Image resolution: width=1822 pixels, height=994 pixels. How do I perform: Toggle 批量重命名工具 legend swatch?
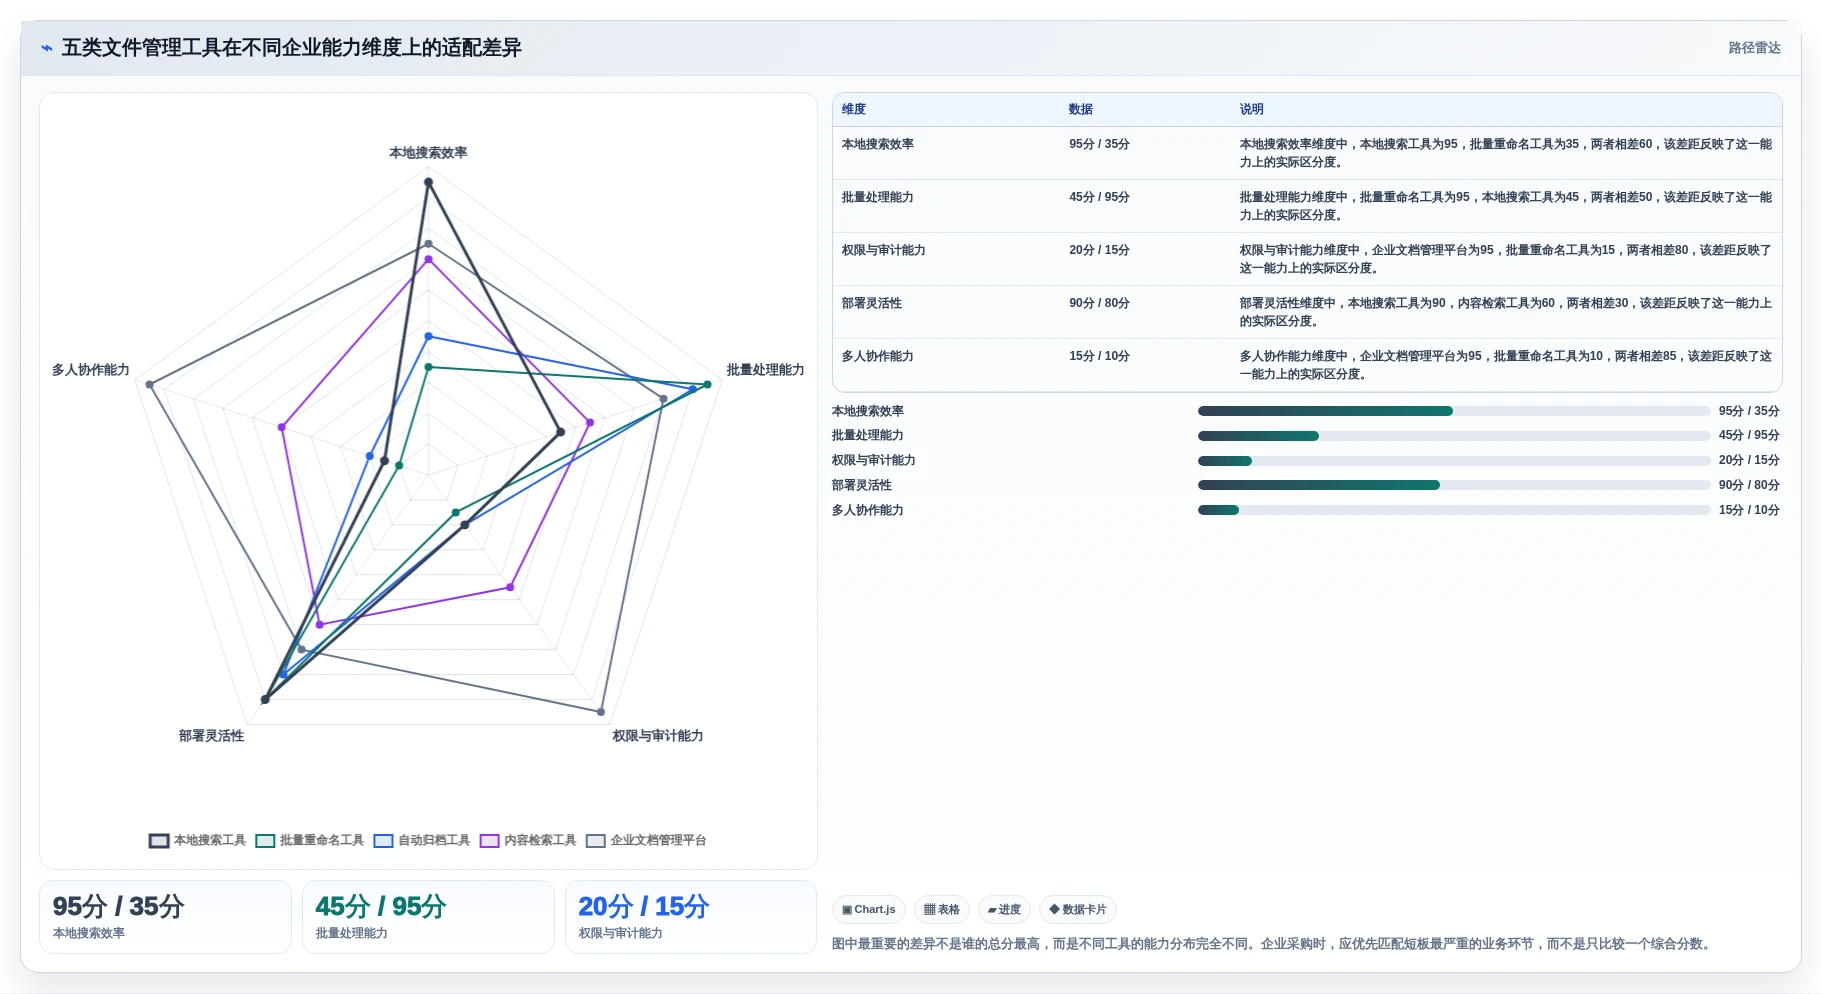pos(265,841)
